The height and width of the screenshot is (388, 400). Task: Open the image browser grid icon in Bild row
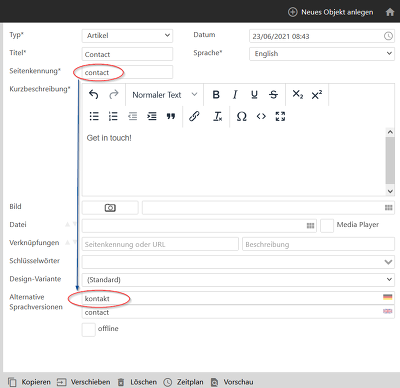click(388, 208)
